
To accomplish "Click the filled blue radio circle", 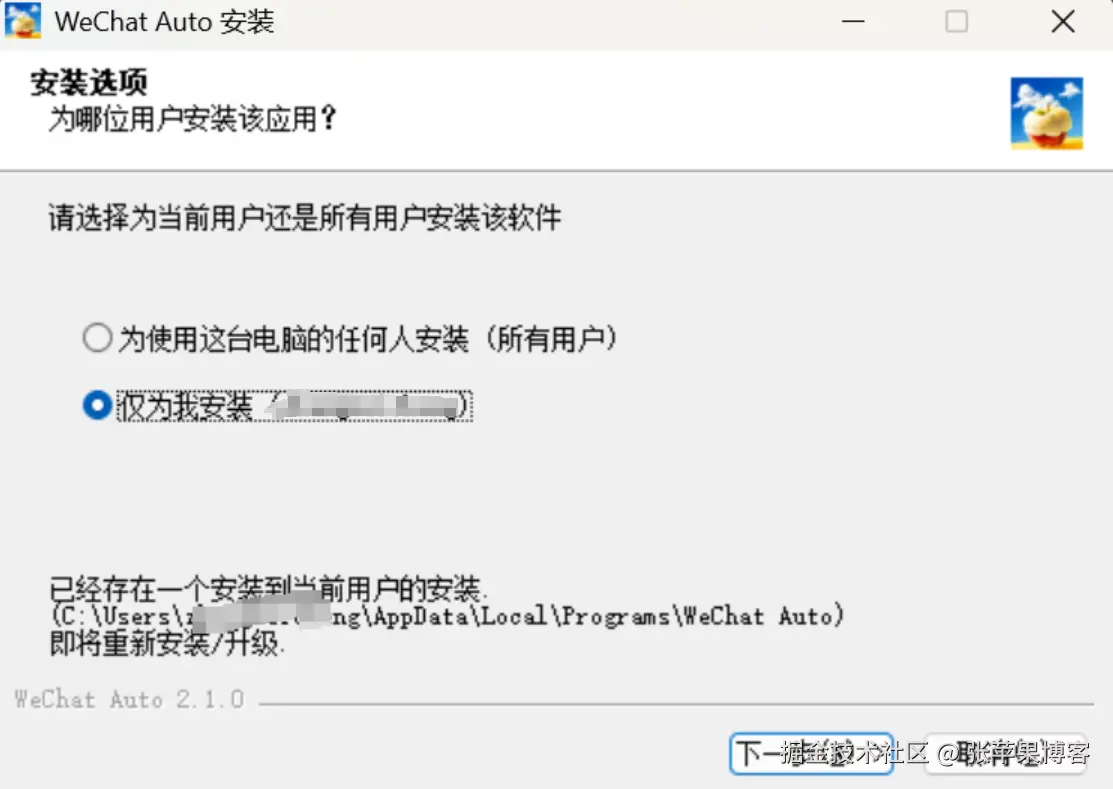I will (97, 405).
